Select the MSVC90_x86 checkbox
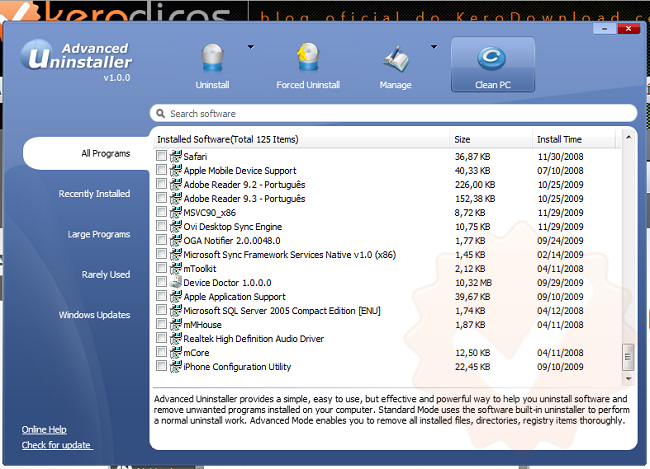This screenshot has height=469, width=650. click(161, 211)
